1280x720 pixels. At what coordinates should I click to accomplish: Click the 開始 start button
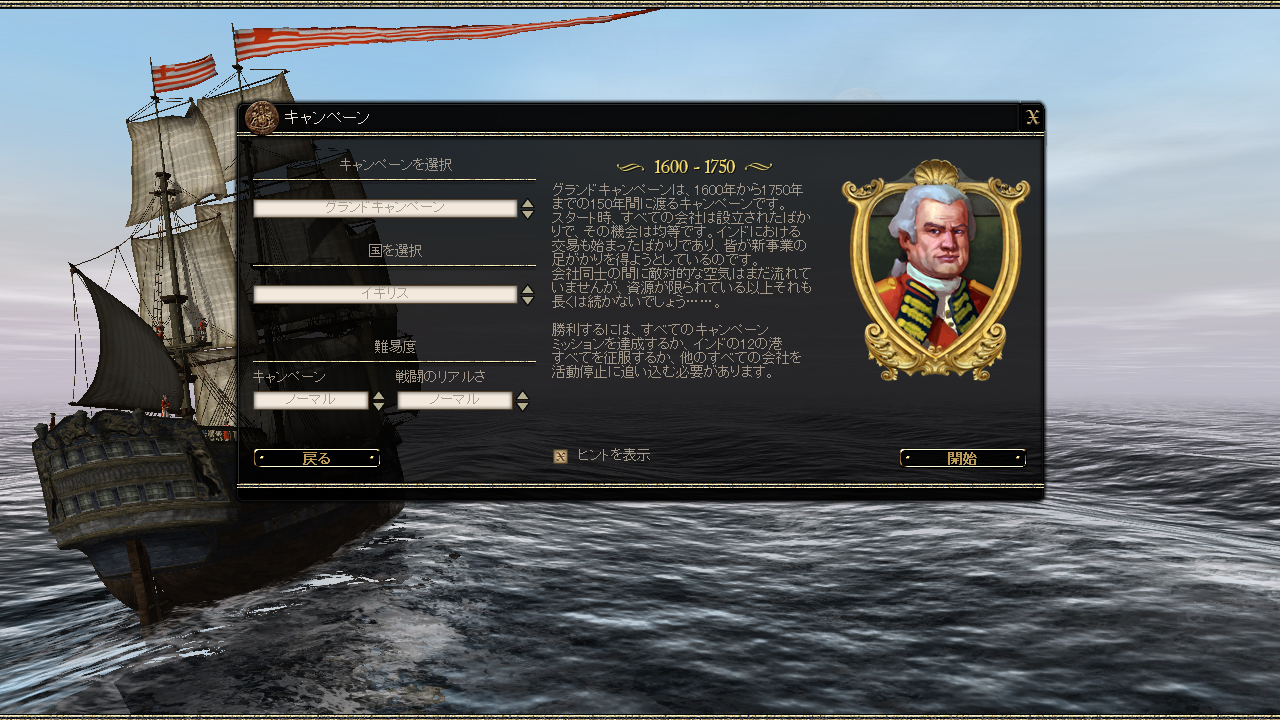[963, 458]
